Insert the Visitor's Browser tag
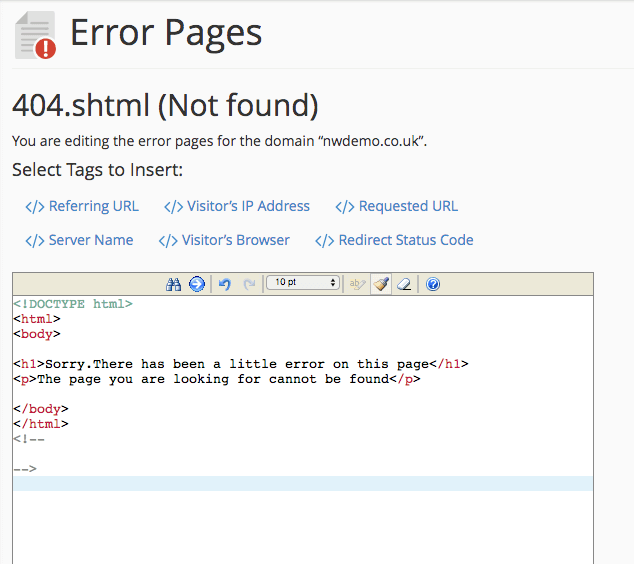The height and width of the screenshot is (564, 634). tap(224, 240)
